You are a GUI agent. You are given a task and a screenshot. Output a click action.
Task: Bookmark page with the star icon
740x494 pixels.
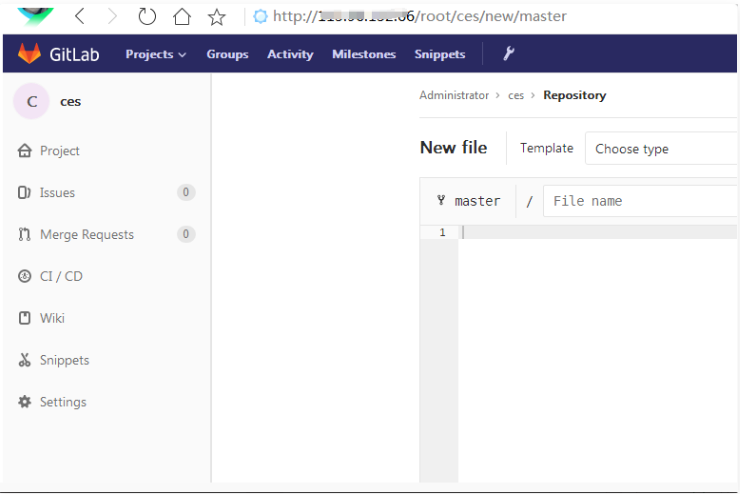click(x=216, y=16)
